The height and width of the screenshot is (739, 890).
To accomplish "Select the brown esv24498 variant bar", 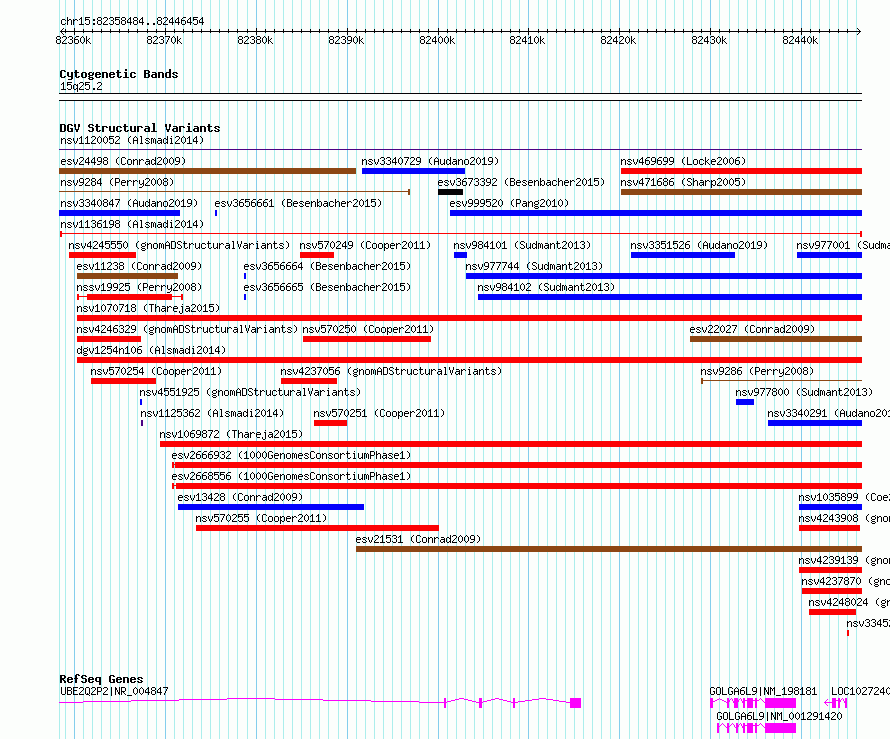I will point(208,171).
